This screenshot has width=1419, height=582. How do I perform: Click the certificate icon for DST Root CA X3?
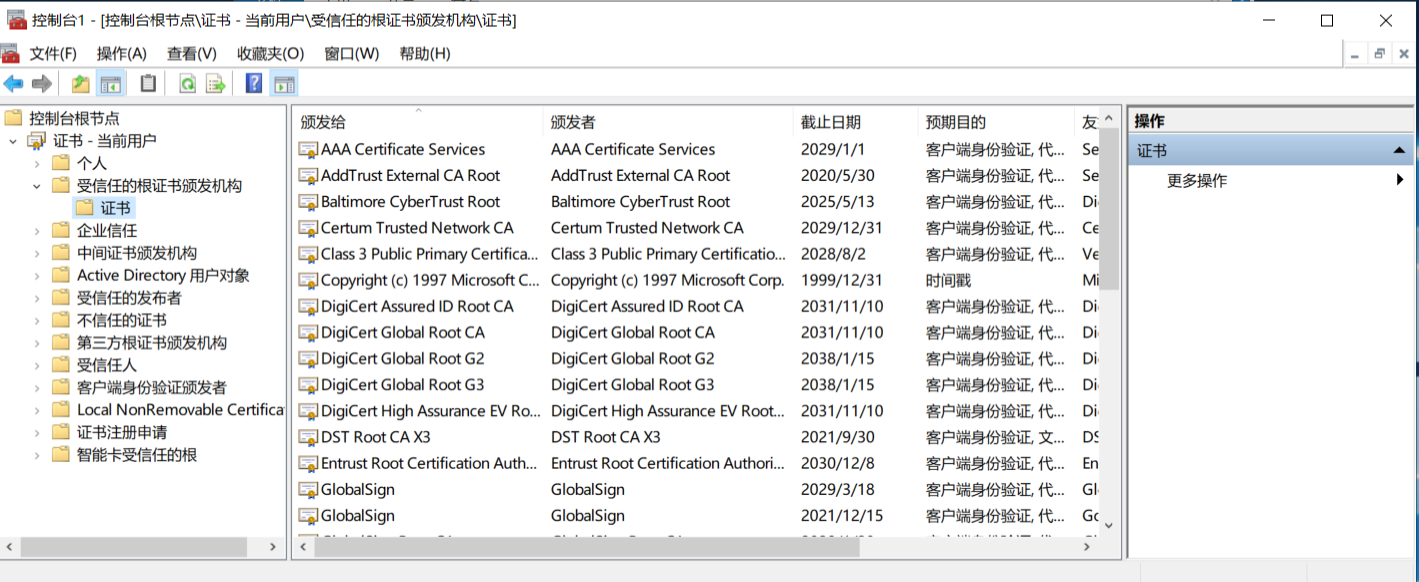[308, 437]
